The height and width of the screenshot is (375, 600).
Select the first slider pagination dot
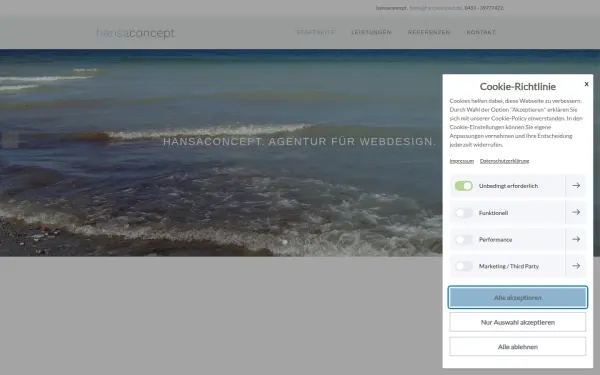click(x=285, y=242)
